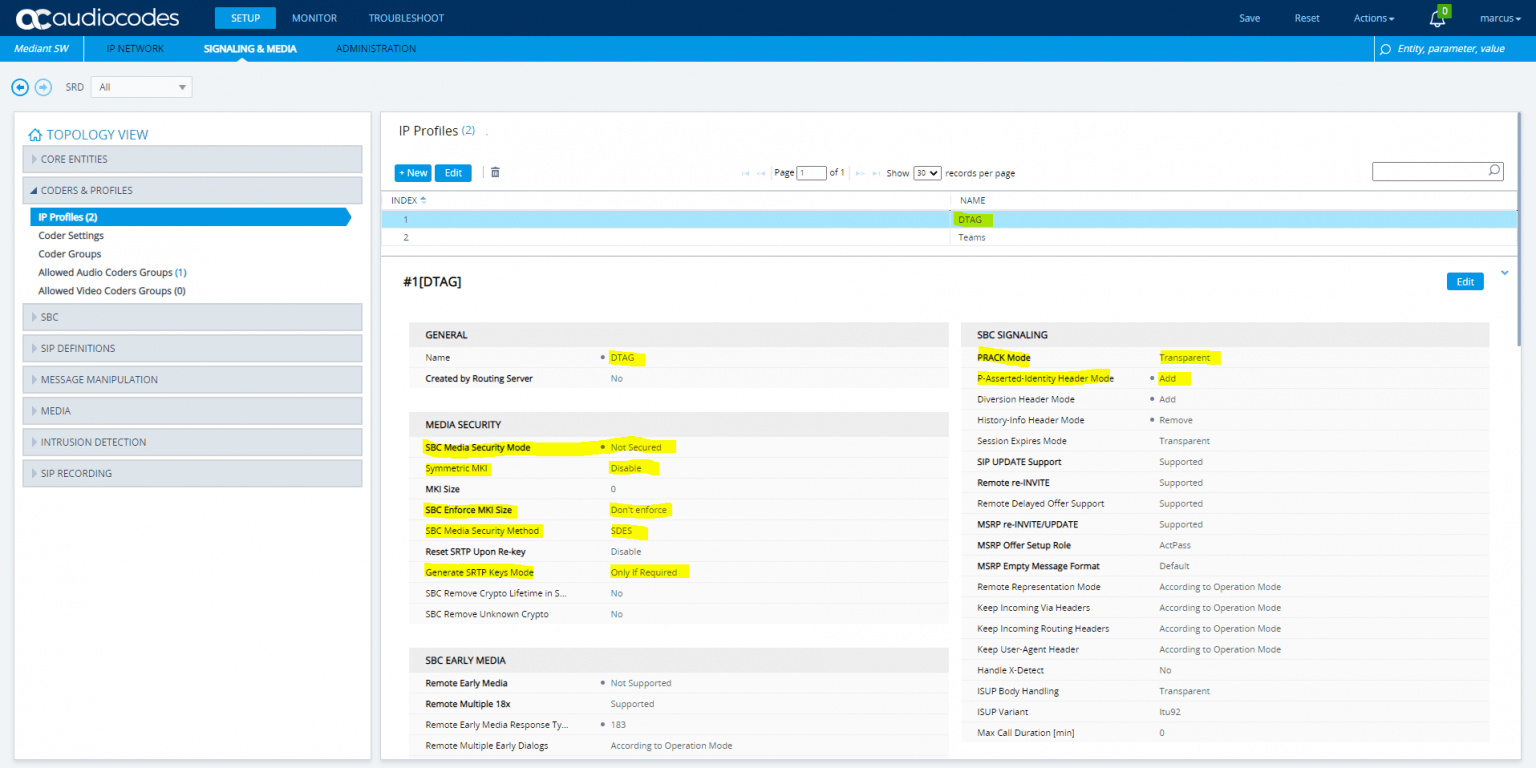Viewport: 1536px width, 768px height.
Task: Delete the selected IP profile using trash icon
Action: 495,172
